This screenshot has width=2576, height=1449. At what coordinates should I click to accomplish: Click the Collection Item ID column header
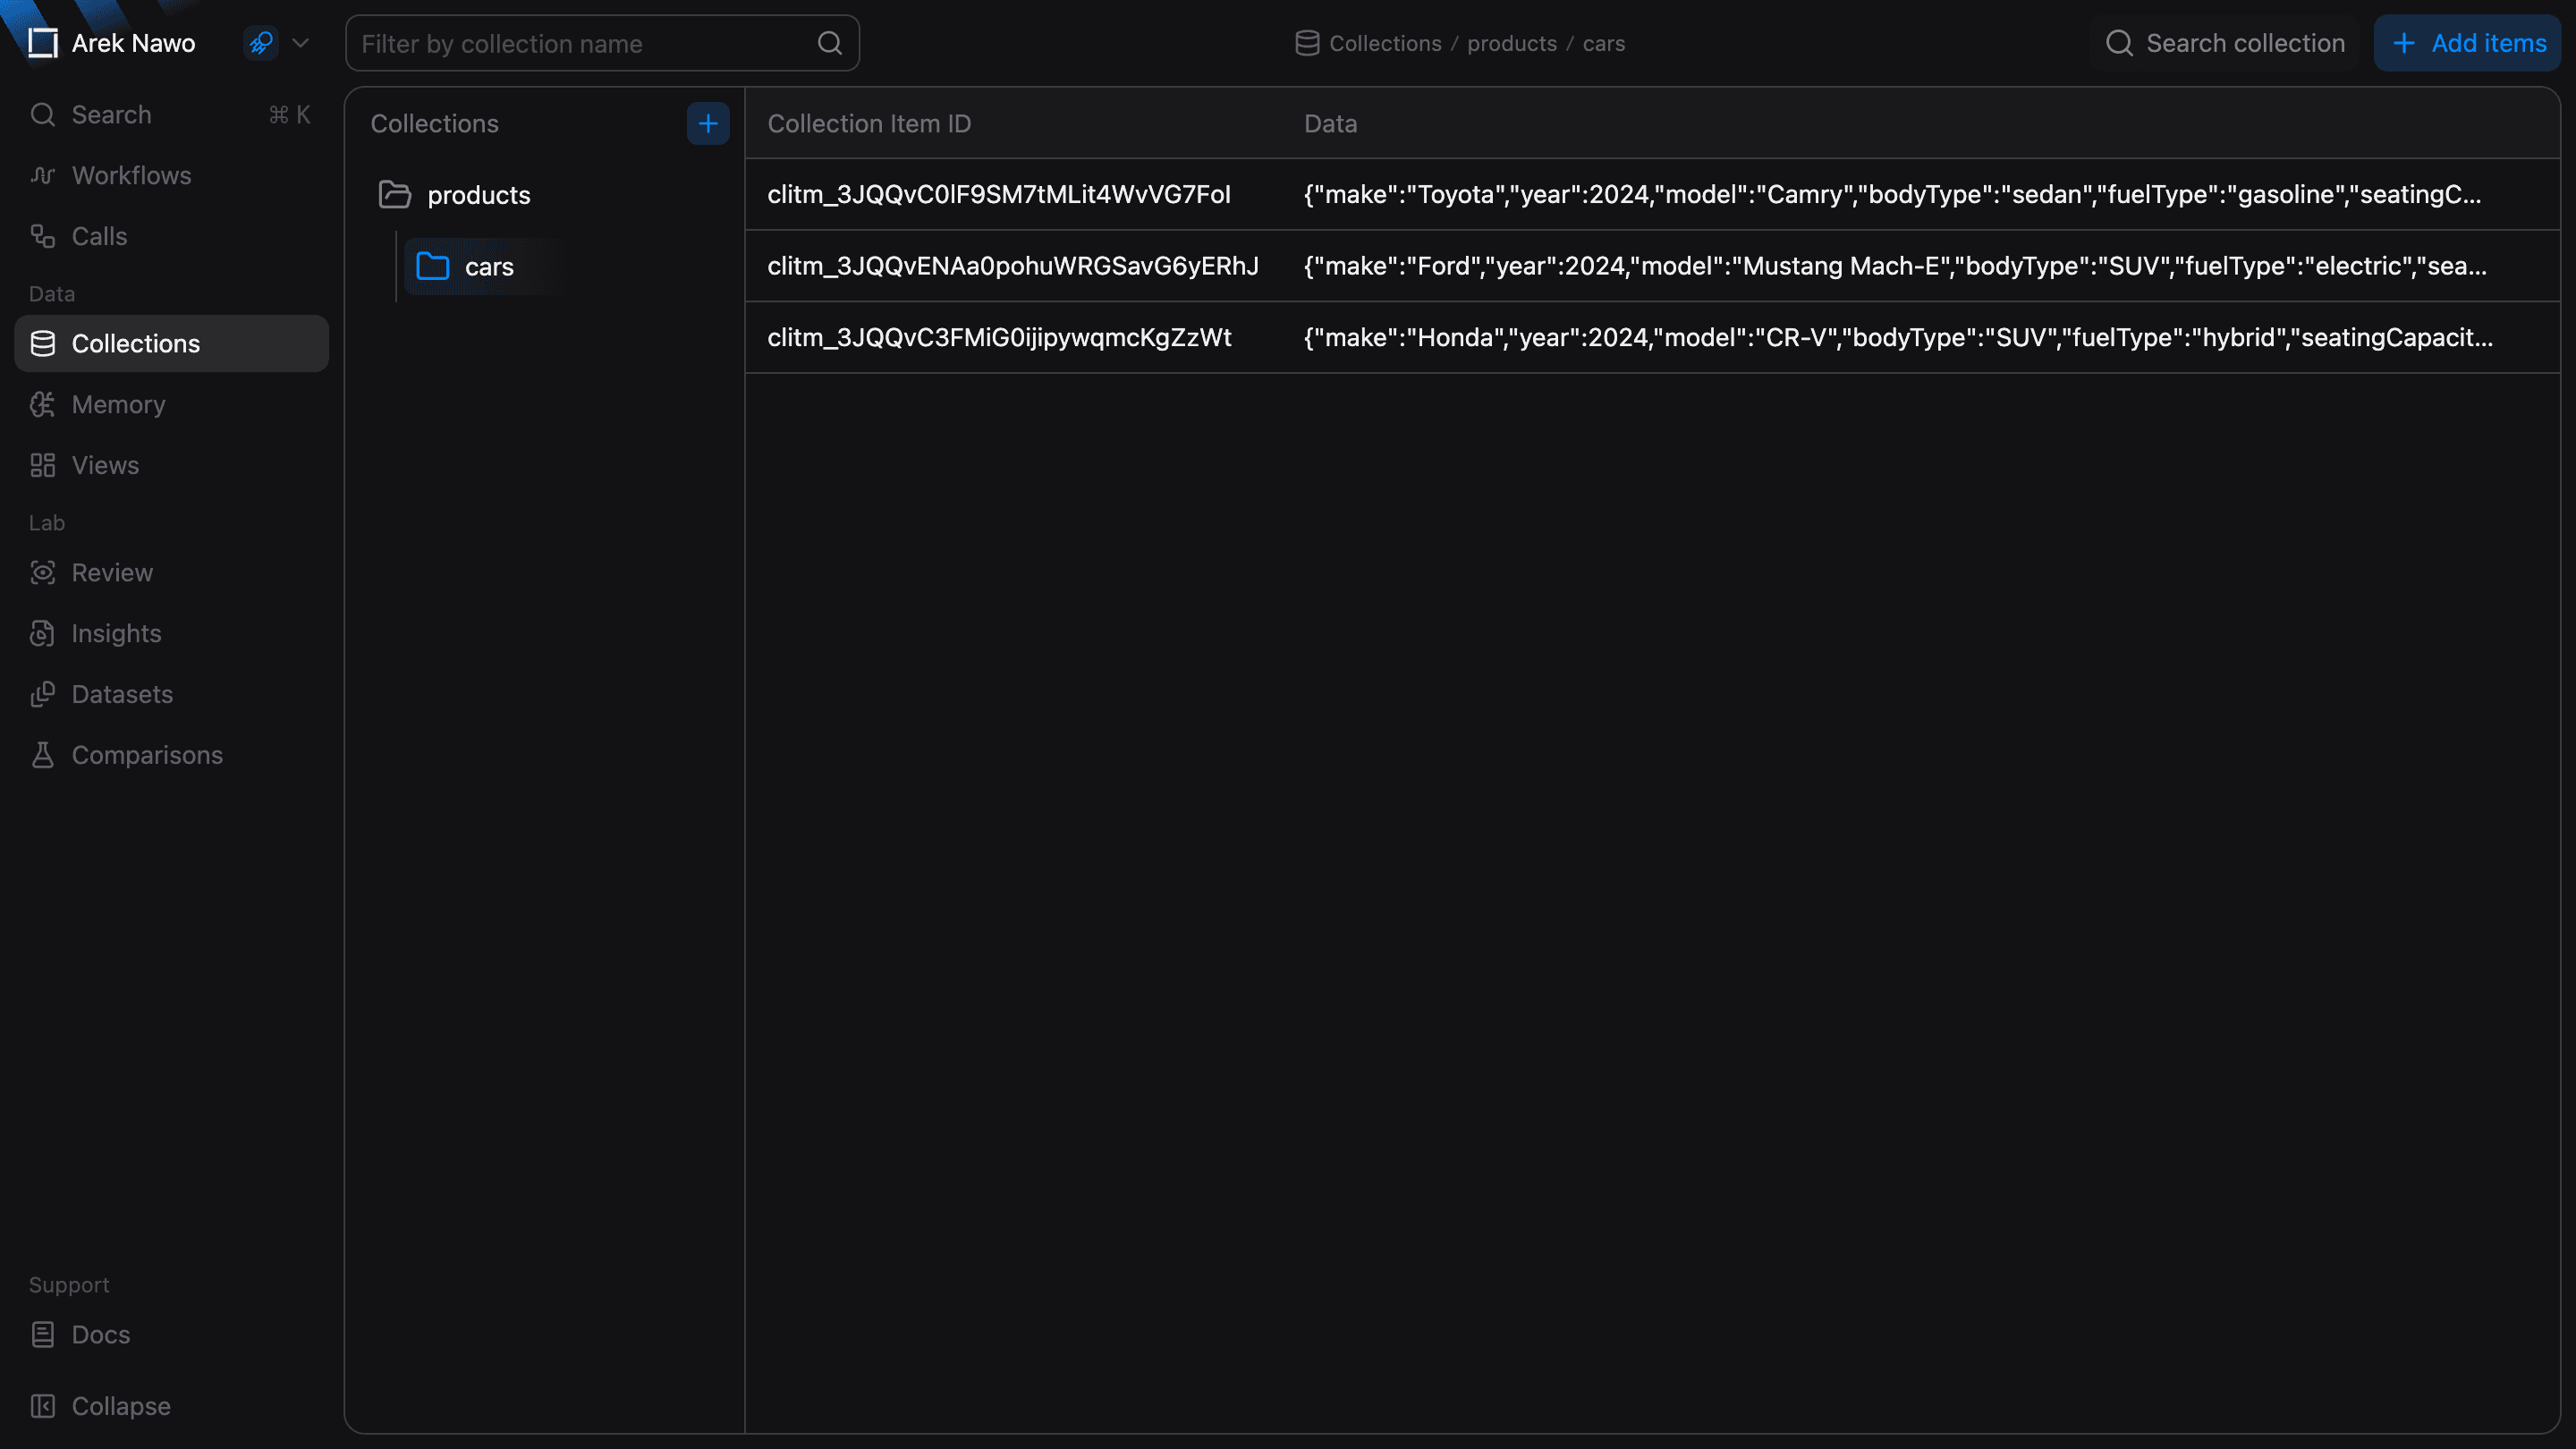coord(869,124)
